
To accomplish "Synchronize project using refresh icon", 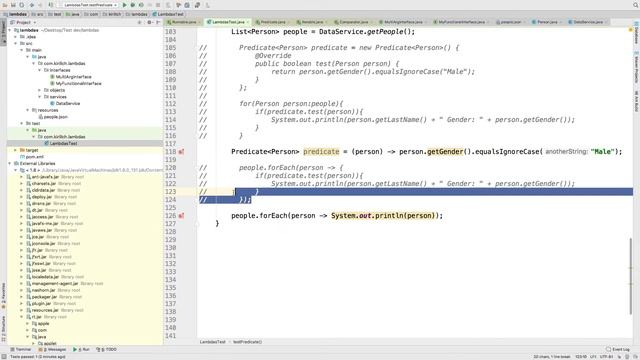I will (x=22, y=5).
